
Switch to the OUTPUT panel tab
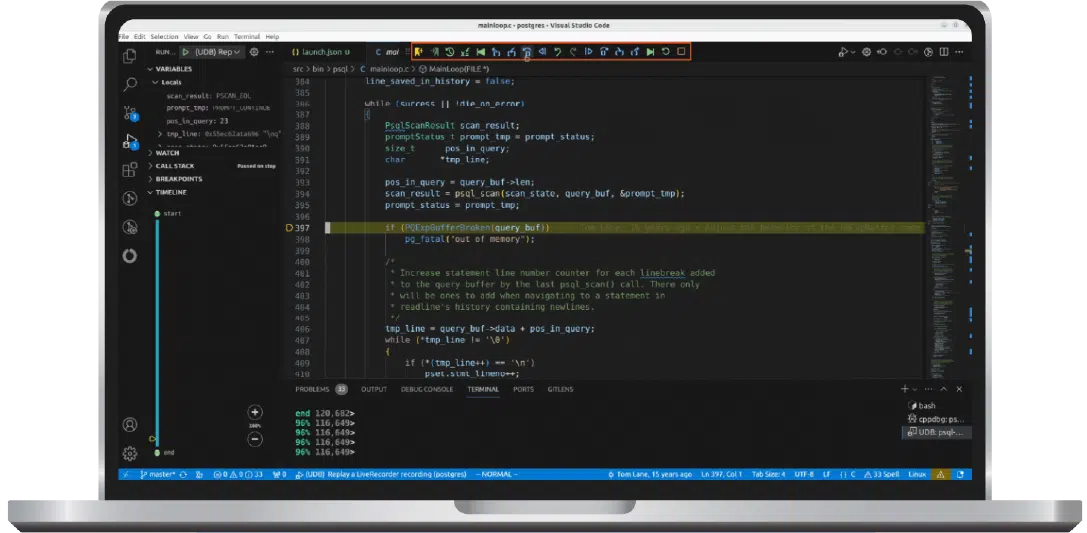point(374,390)
